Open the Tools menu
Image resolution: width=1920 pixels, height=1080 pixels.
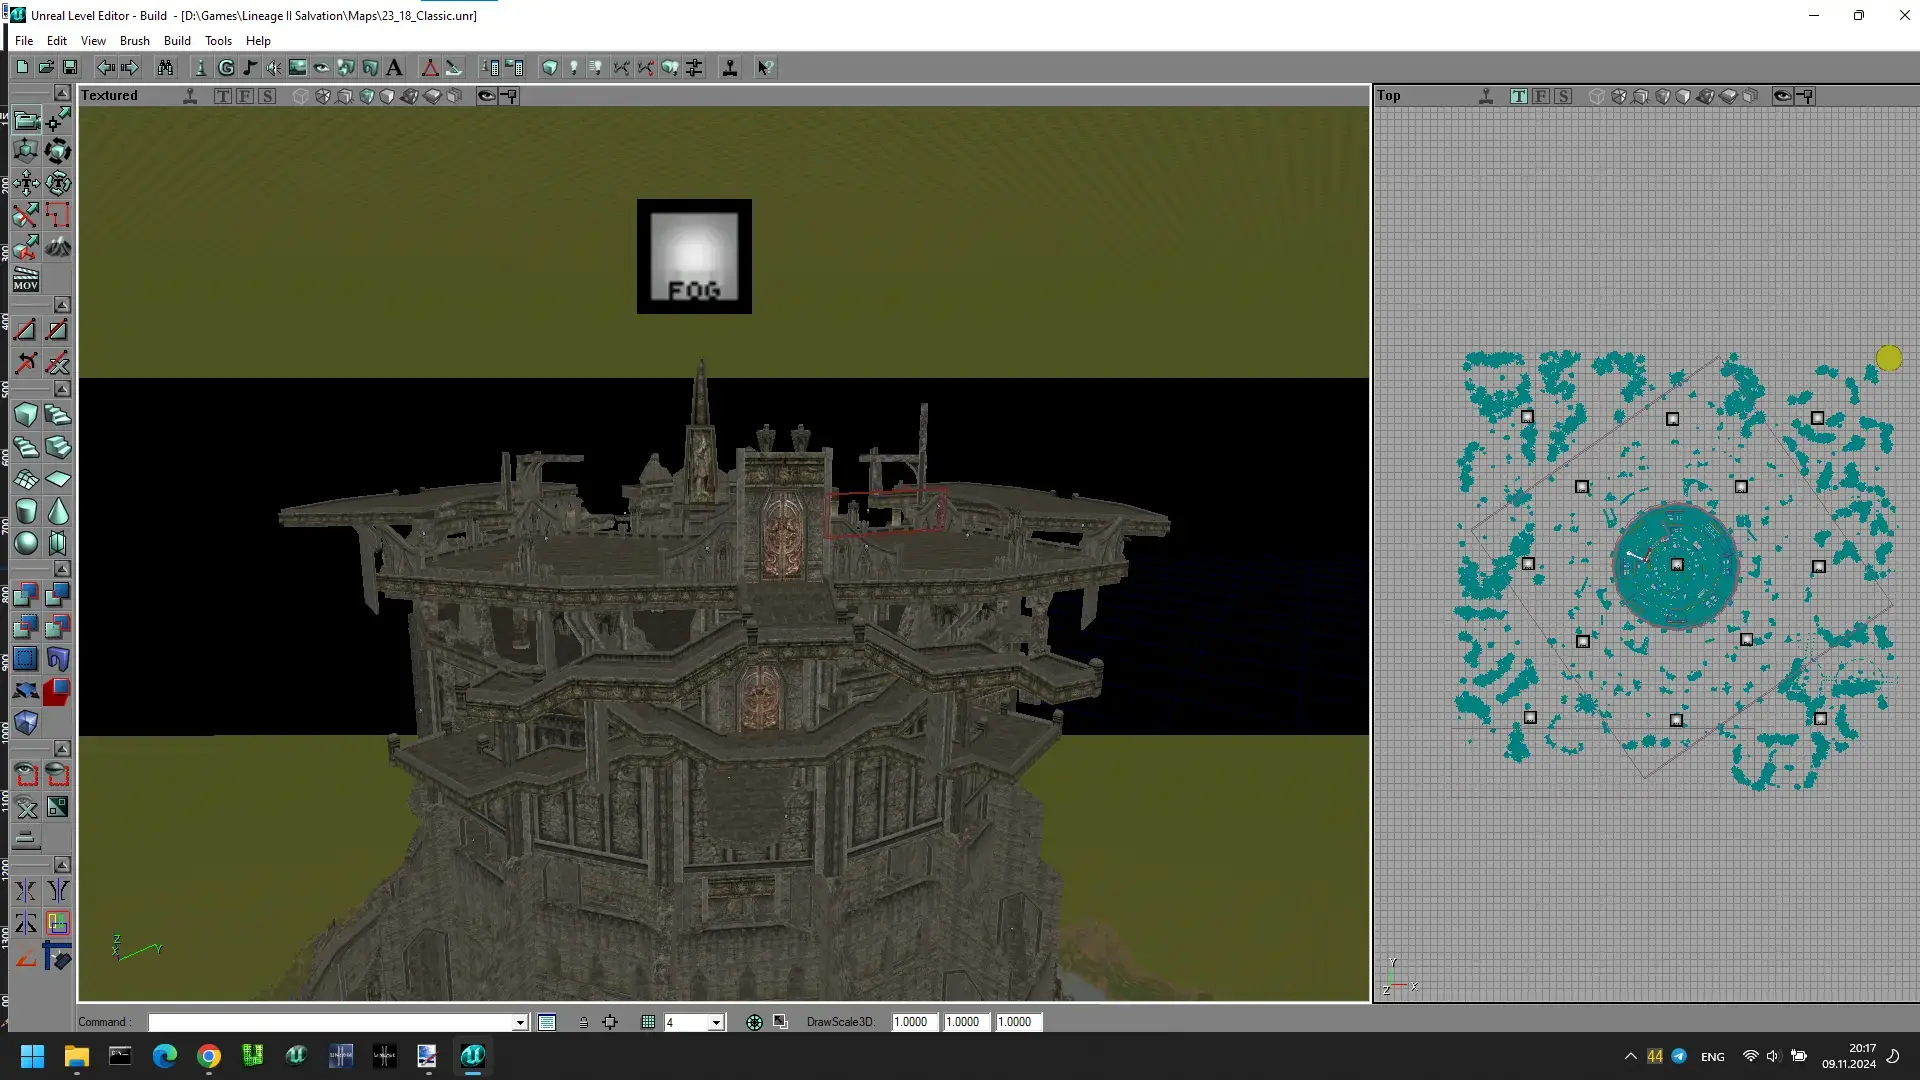click(218, 41)
